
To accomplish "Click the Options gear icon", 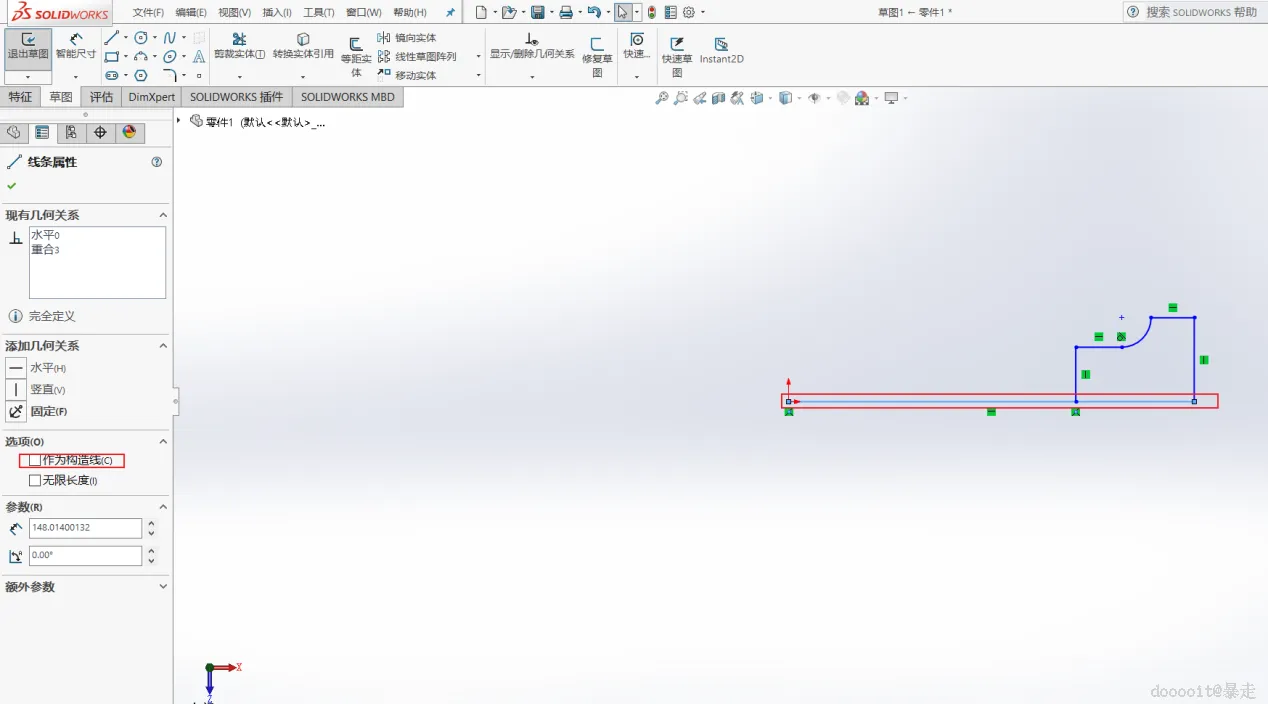I will click(689, 12).
